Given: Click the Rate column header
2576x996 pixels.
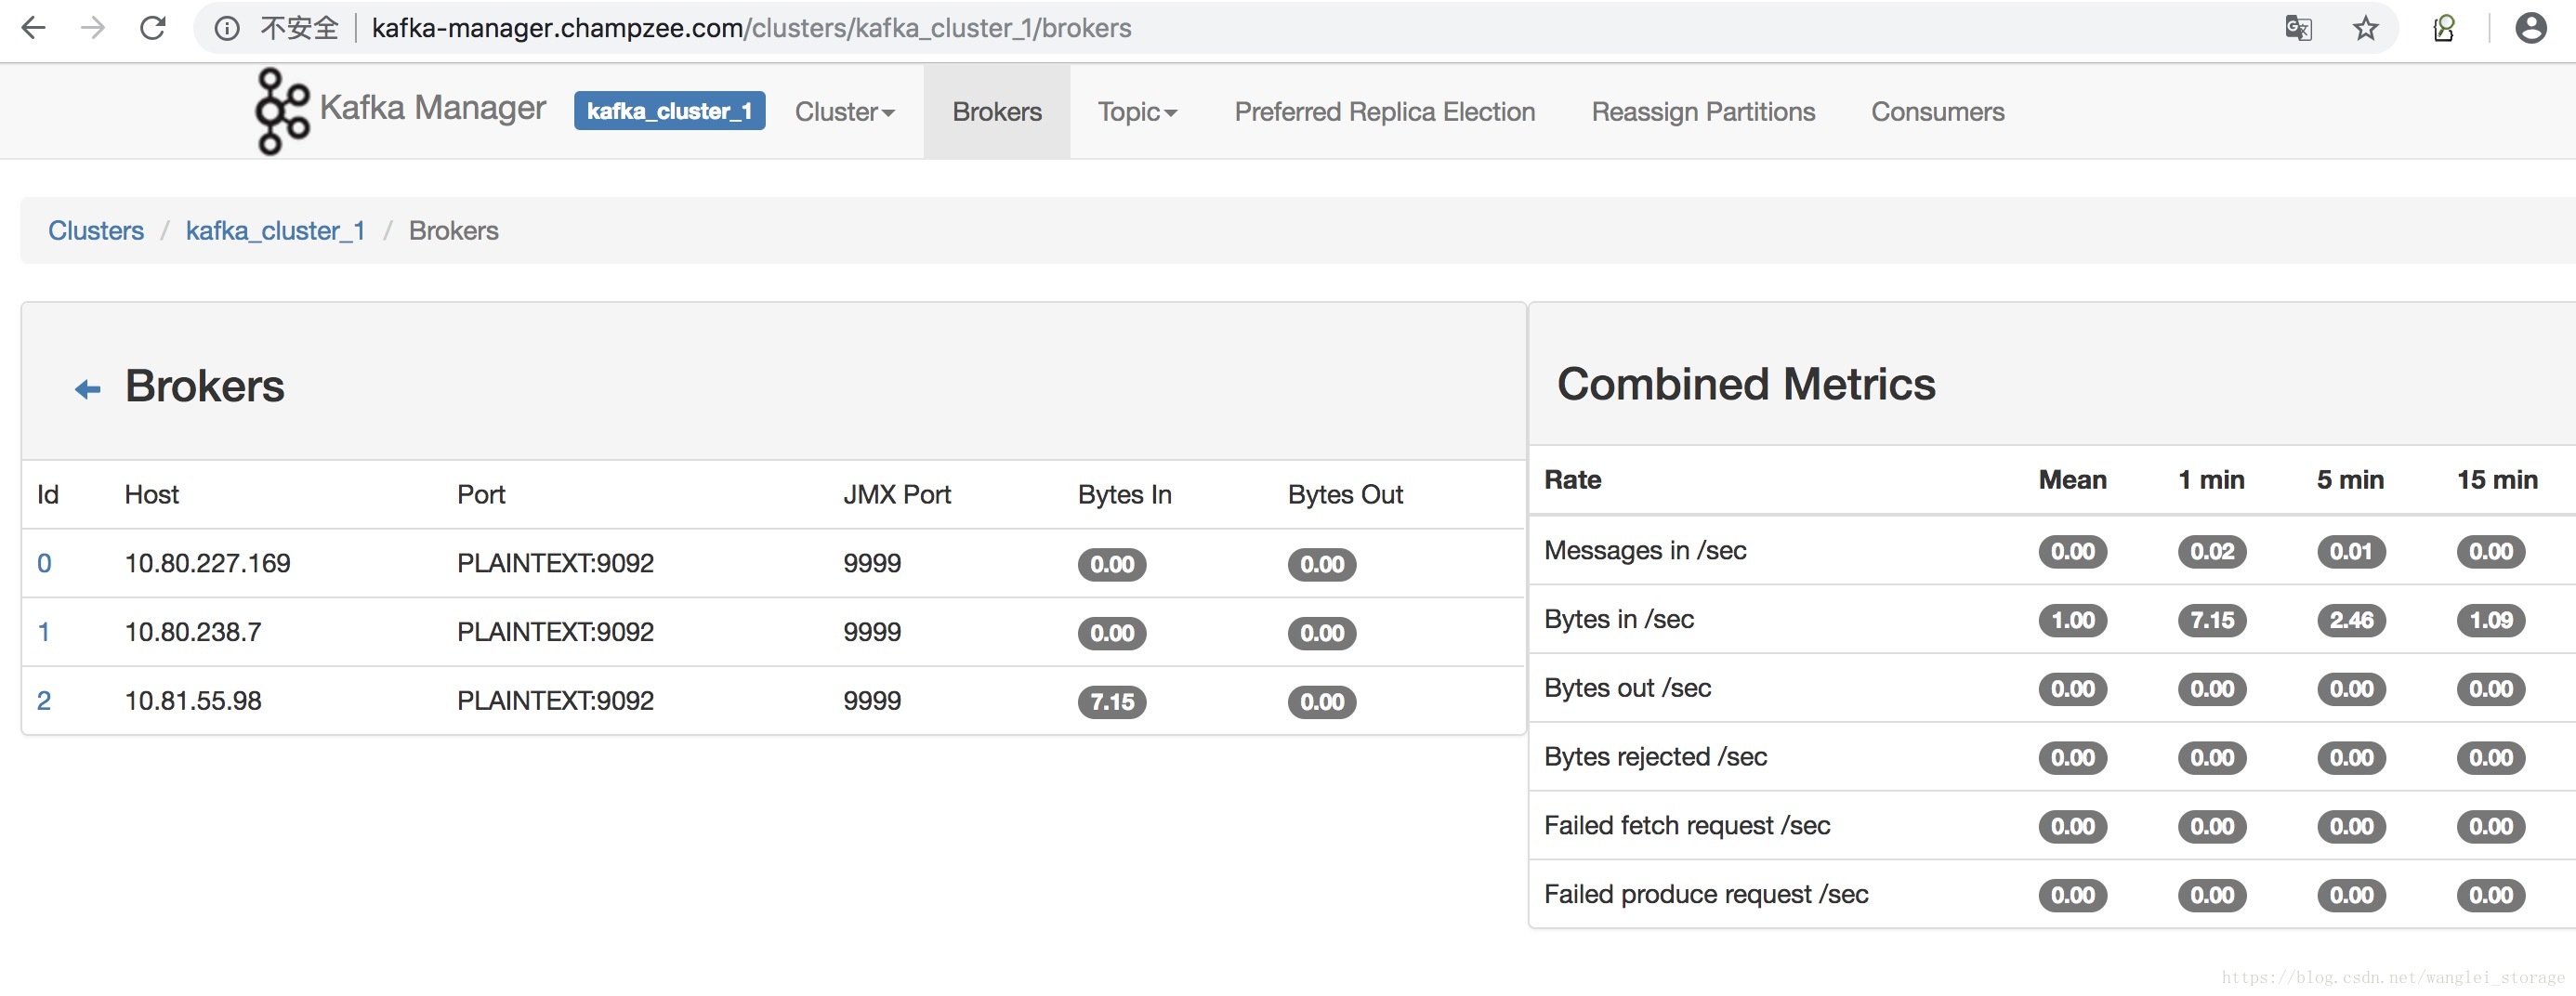Looking at the screenshot, I should tap(1572, 479).
